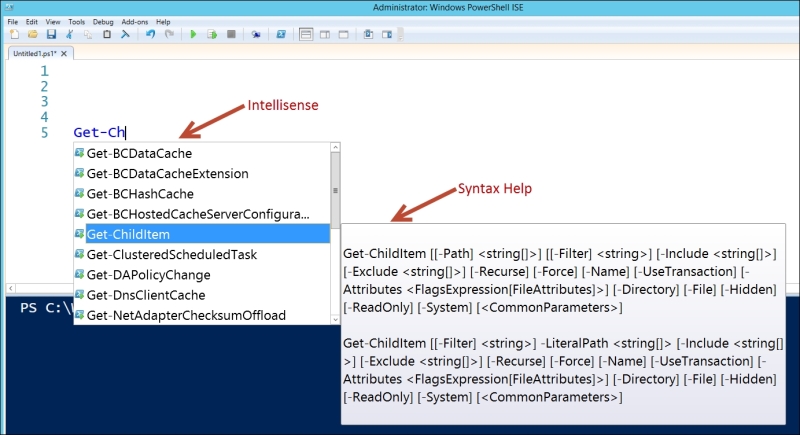The image size is (800, 435).
Task: Click the IntelliSense list scroll-down arrow
Action: (x=335, y=320)
